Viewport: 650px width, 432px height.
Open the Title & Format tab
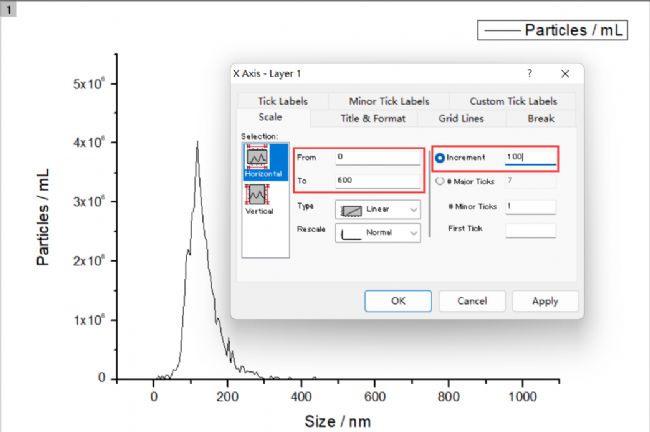click(372, 118)
